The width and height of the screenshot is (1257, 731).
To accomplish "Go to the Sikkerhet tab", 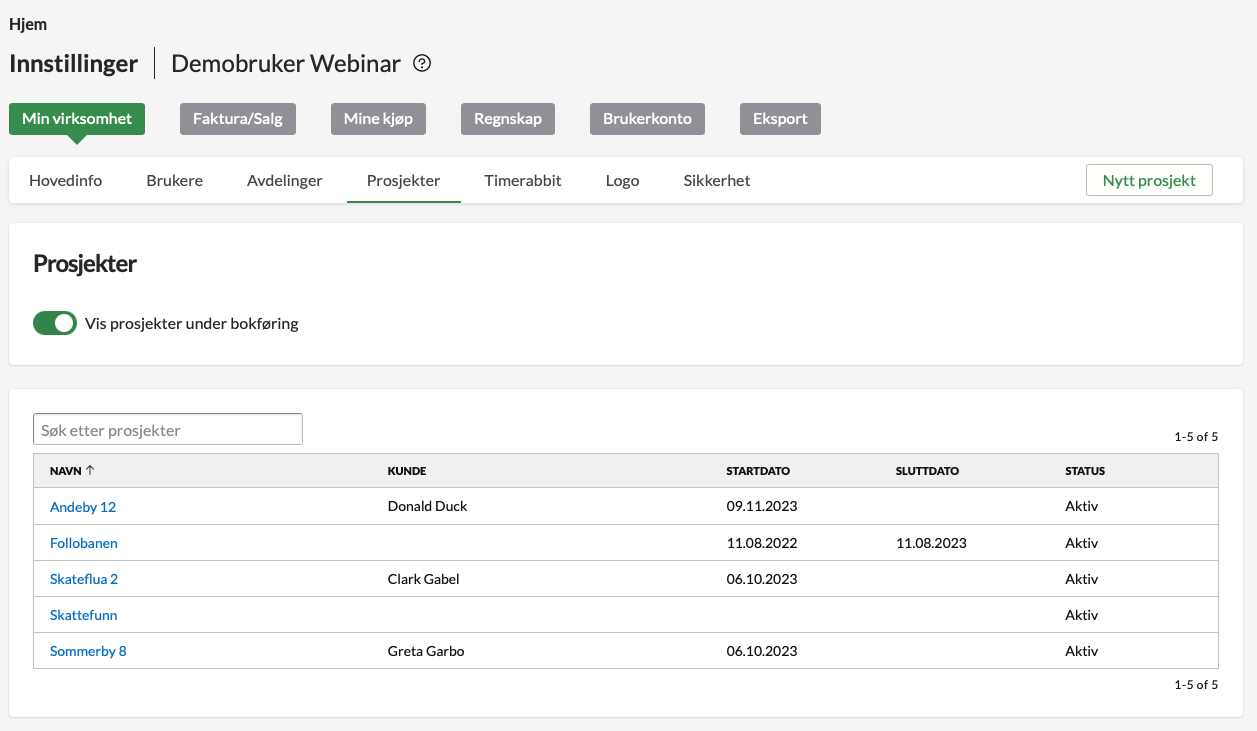I will click(716, 181).
